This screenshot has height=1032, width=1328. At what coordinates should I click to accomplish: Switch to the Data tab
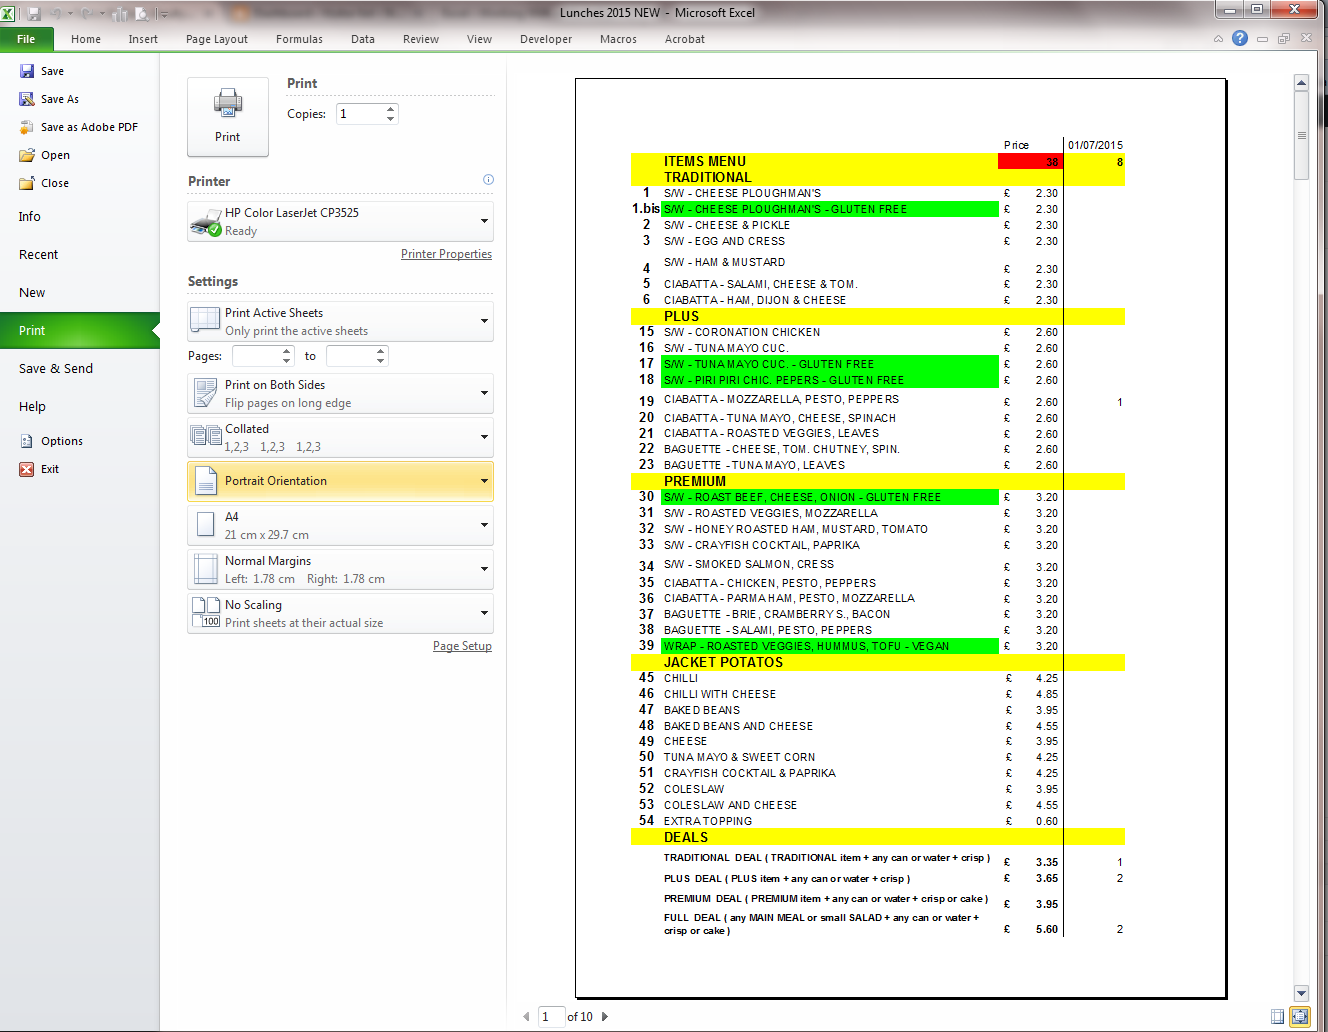(363, 39)
